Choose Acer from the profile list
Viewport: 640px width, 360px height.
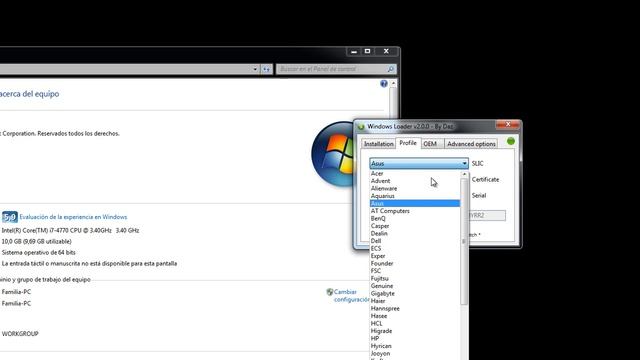coord(415,173)
